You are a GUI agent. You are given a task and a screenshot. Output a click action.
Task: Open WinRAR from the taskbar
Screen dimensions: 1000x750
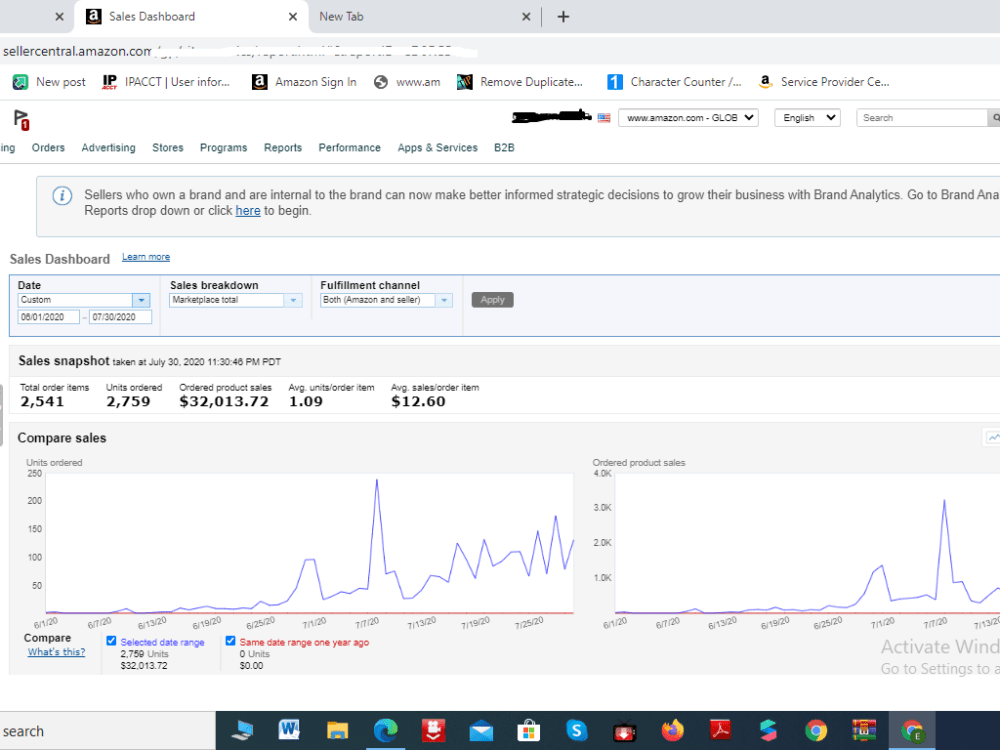864,730
